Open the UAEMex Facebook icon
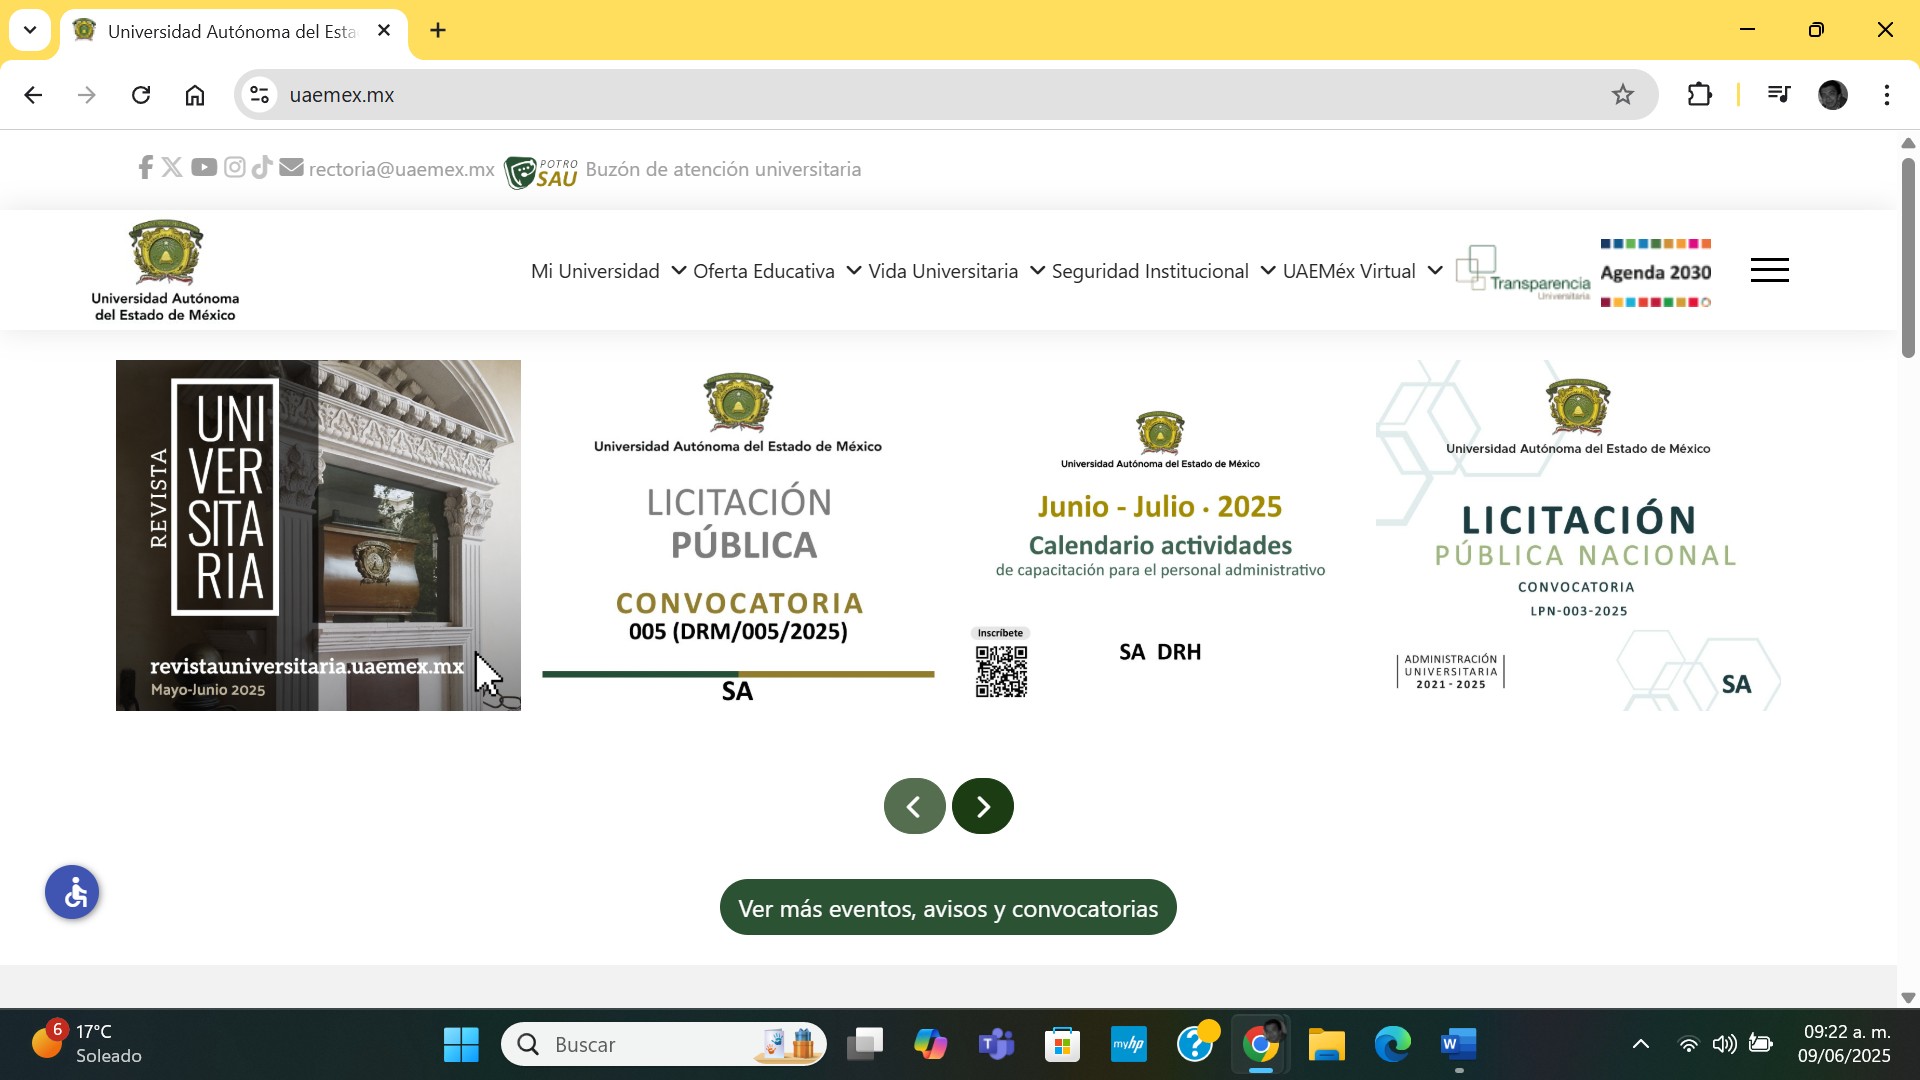 pos(145,168)
